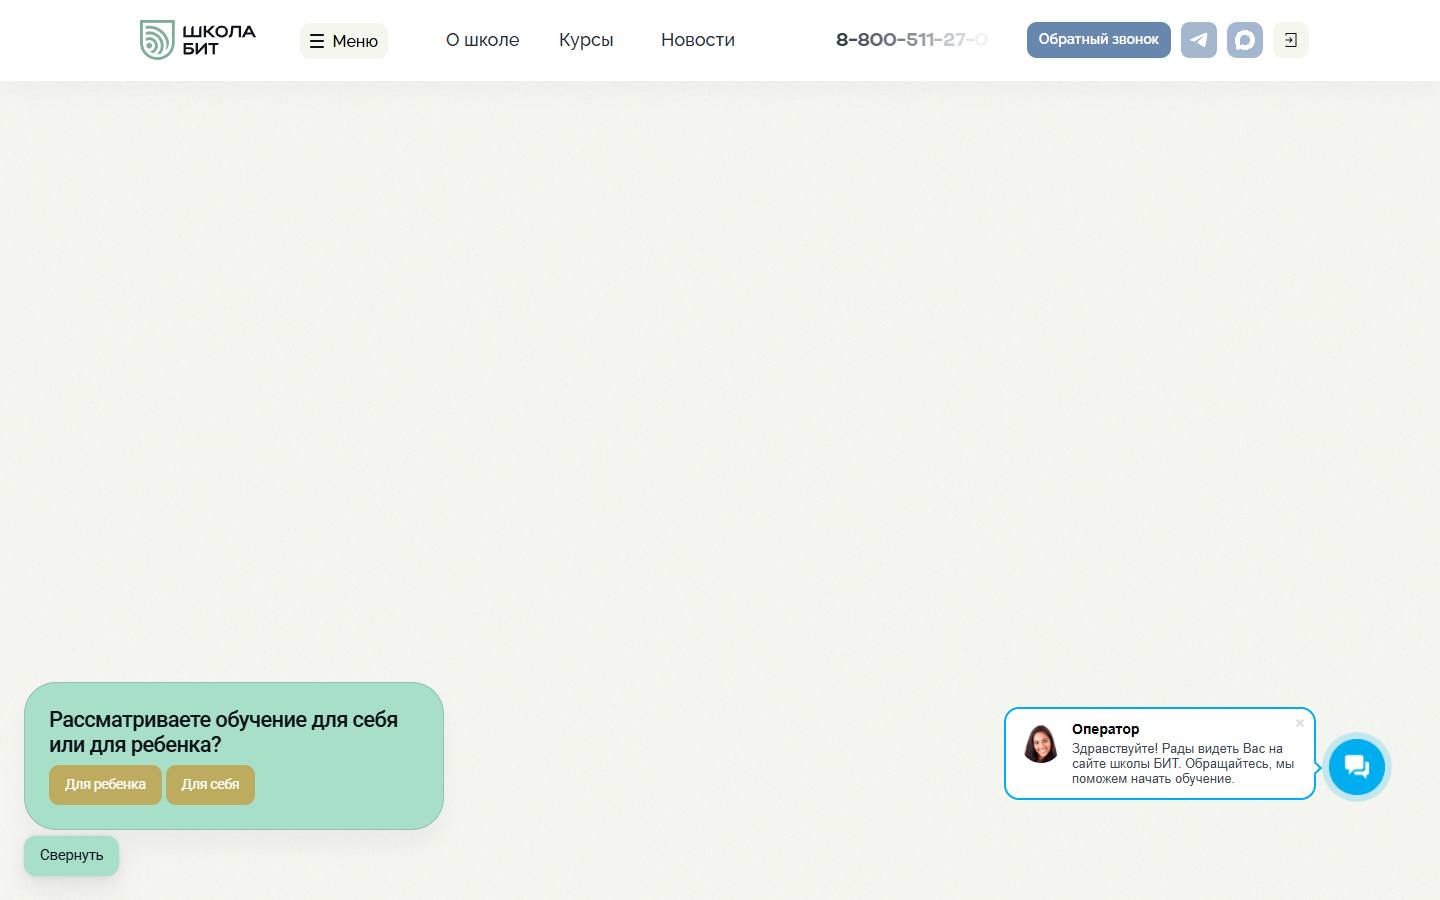
Task: Choose the Для себя option
Action: 210,784
